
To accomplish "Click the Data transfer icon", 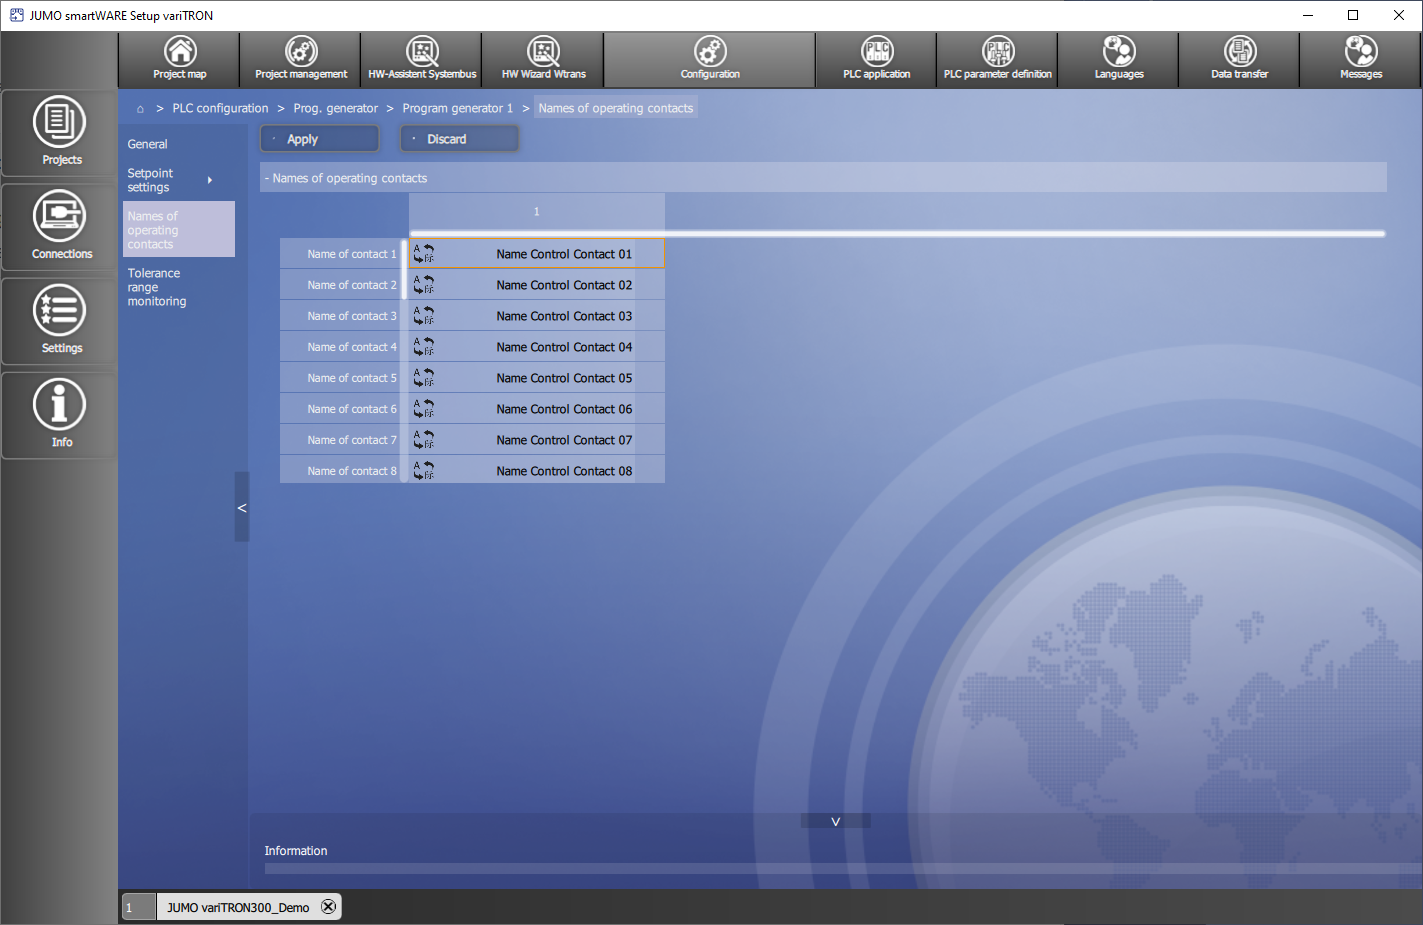I will click(x=1239, y=59).
